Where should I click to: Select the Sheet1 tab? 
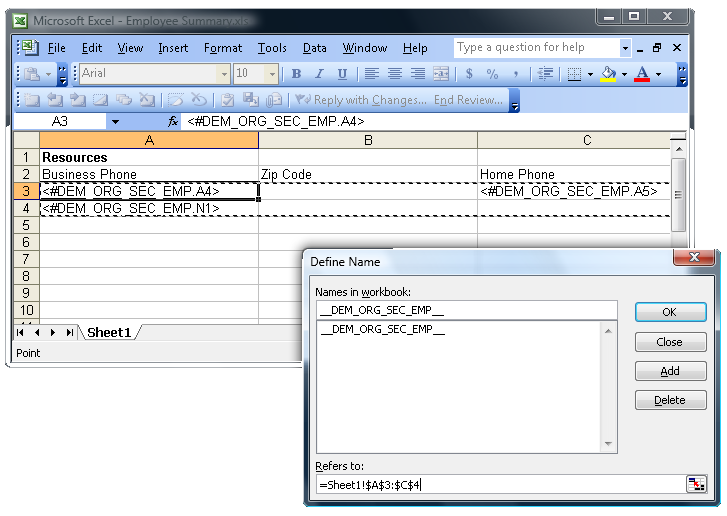(x=108, y=332)
